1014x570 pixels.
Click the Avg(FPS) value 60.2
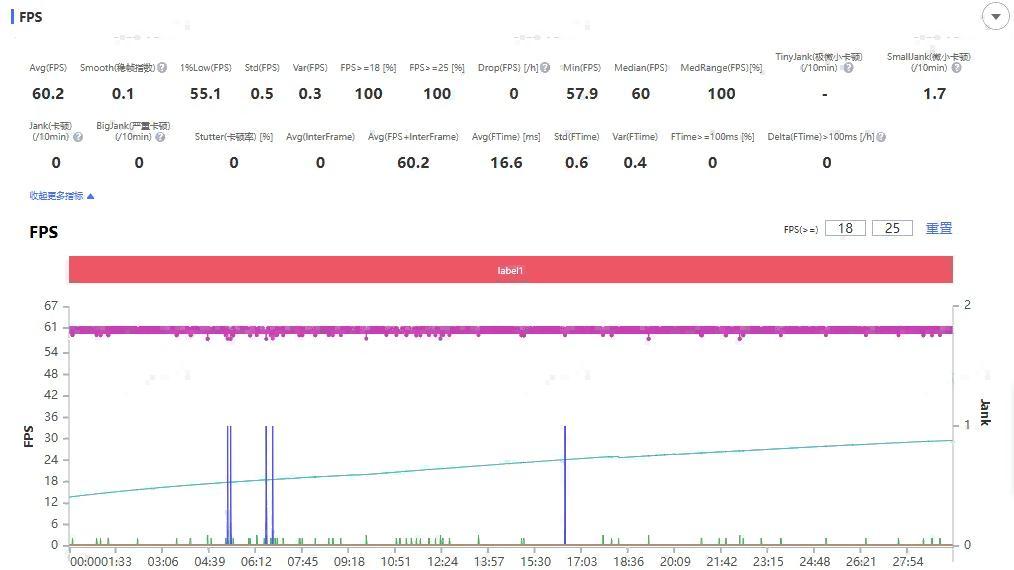47,94
